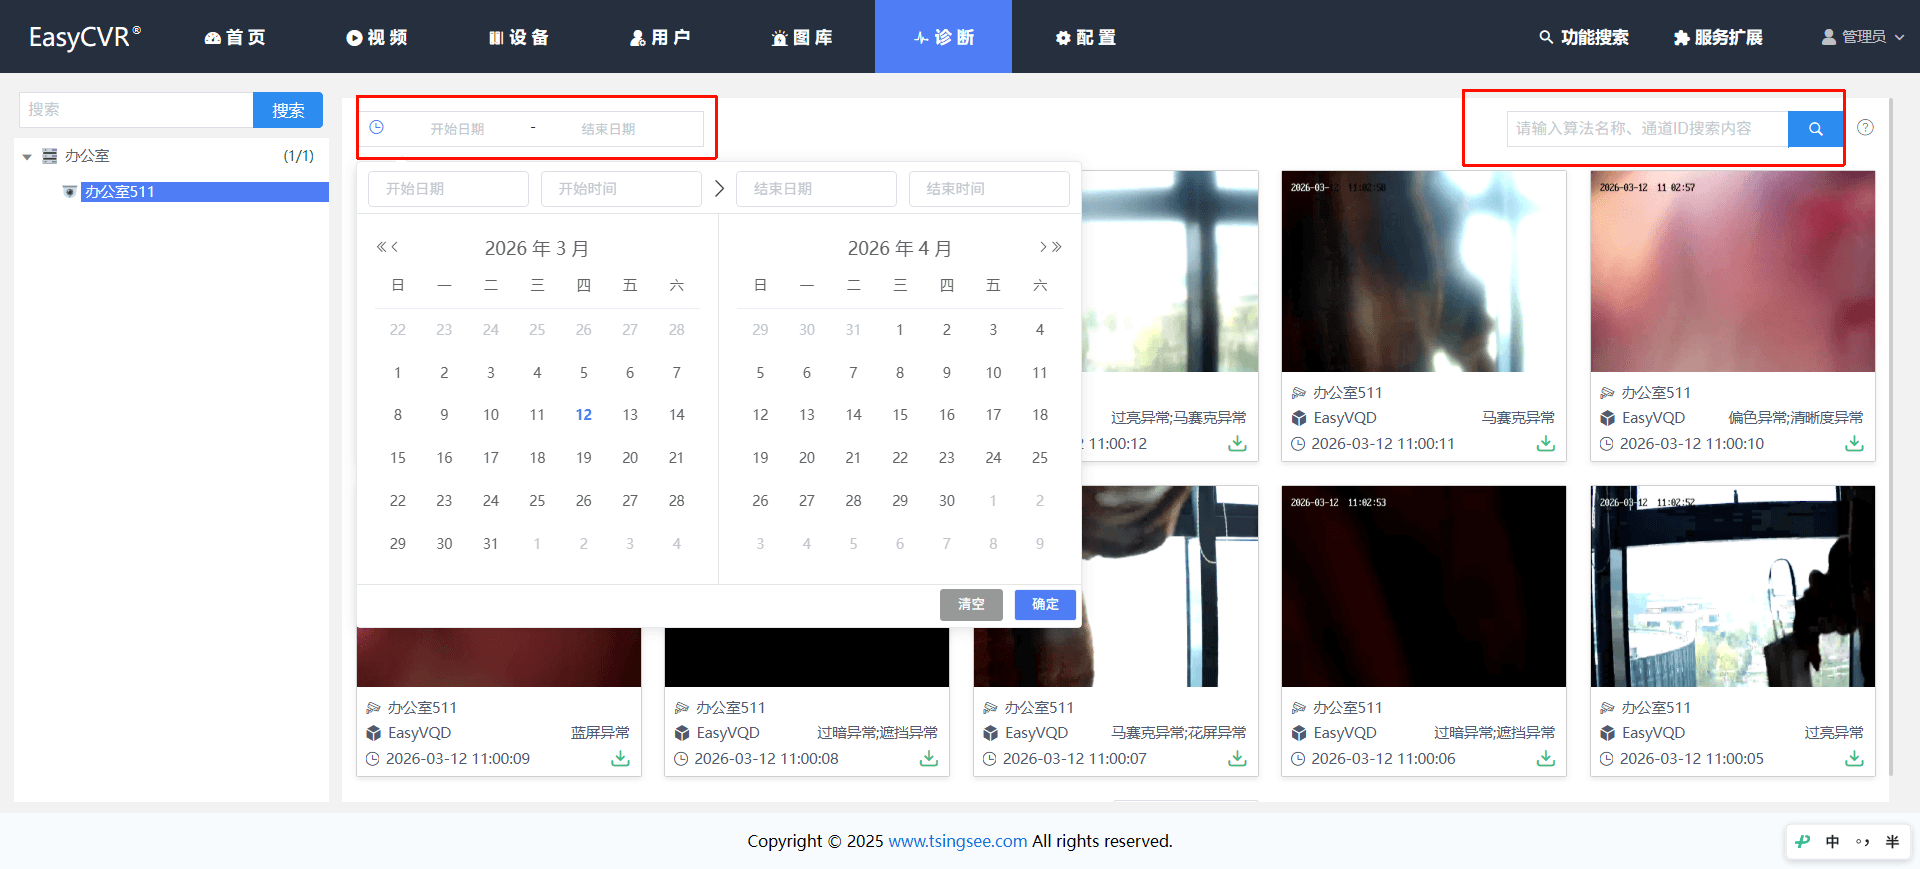Viewport: 1920px width, 869px height.
Task: Open the www.tsingsee.com link
Action: (x=957, y=841)
